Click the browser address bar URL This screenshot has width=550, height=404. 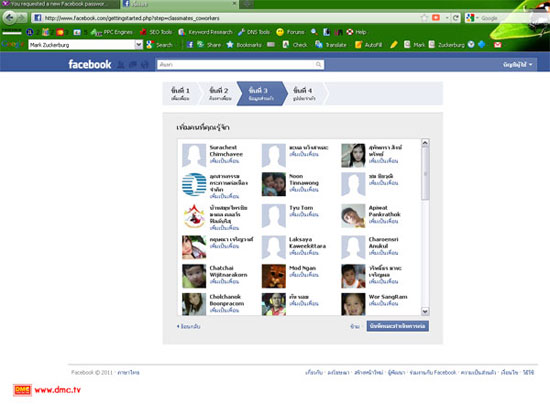tap(224, 18)
